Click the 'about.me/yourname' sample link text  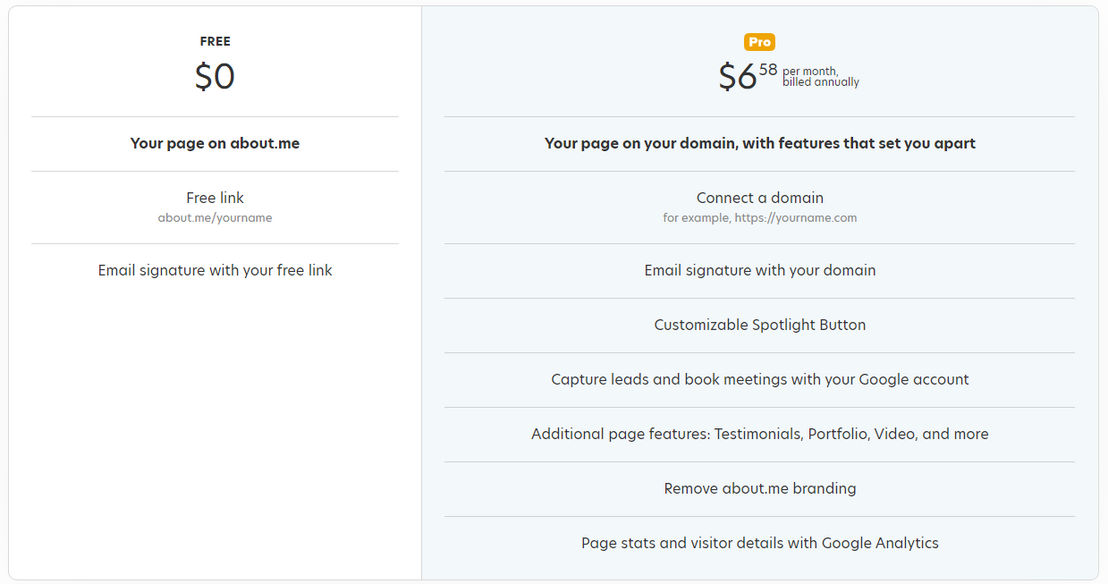(x=215, y=218)
